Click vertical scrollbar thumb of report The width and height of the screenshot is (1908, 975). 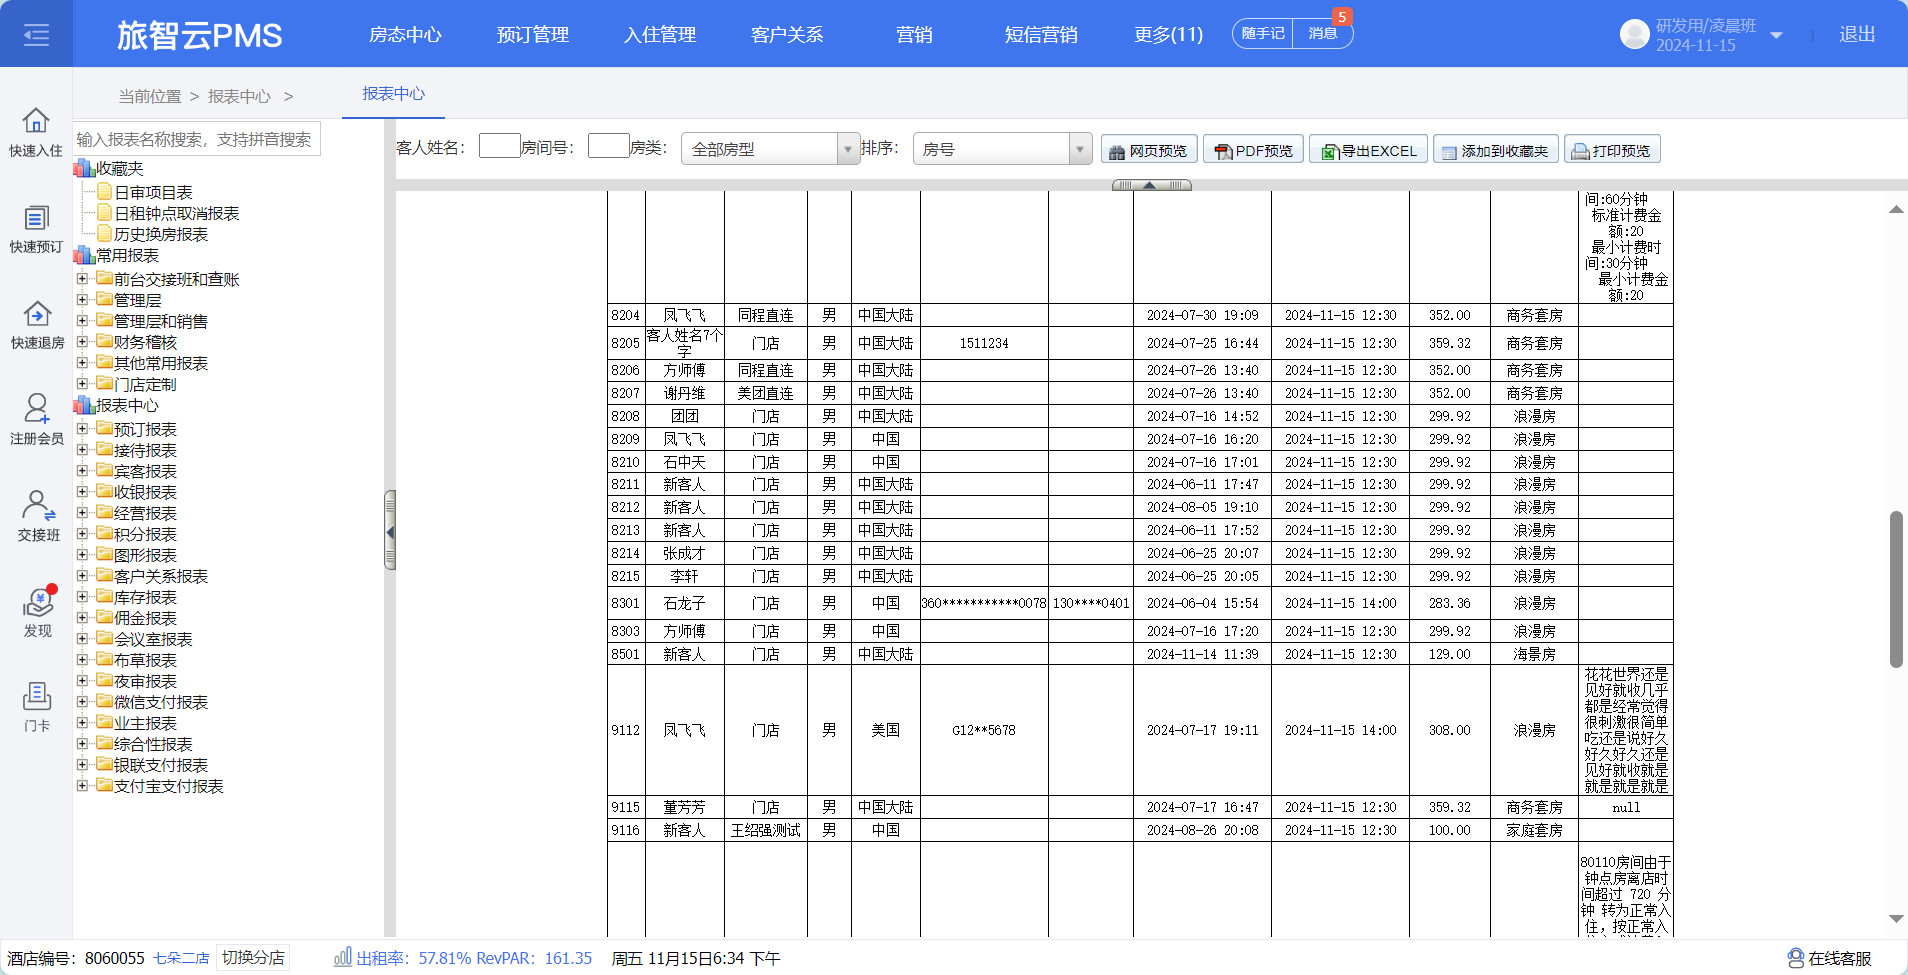1895,589
